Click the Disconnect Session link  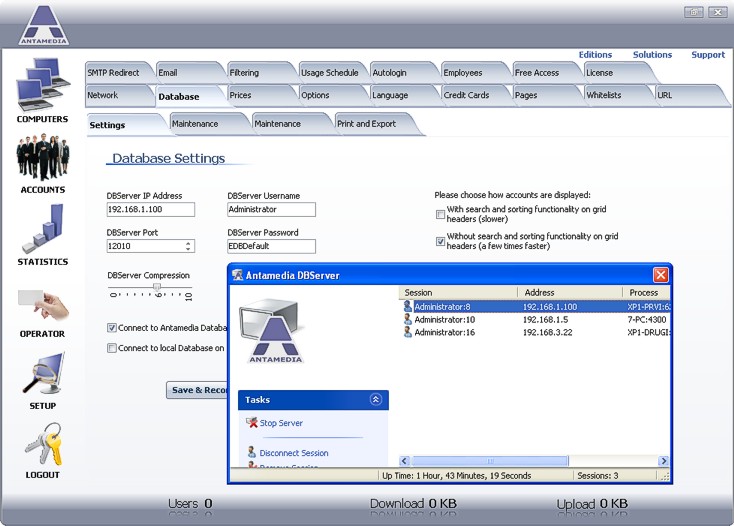pyautogui.click(x=294, y=453)
